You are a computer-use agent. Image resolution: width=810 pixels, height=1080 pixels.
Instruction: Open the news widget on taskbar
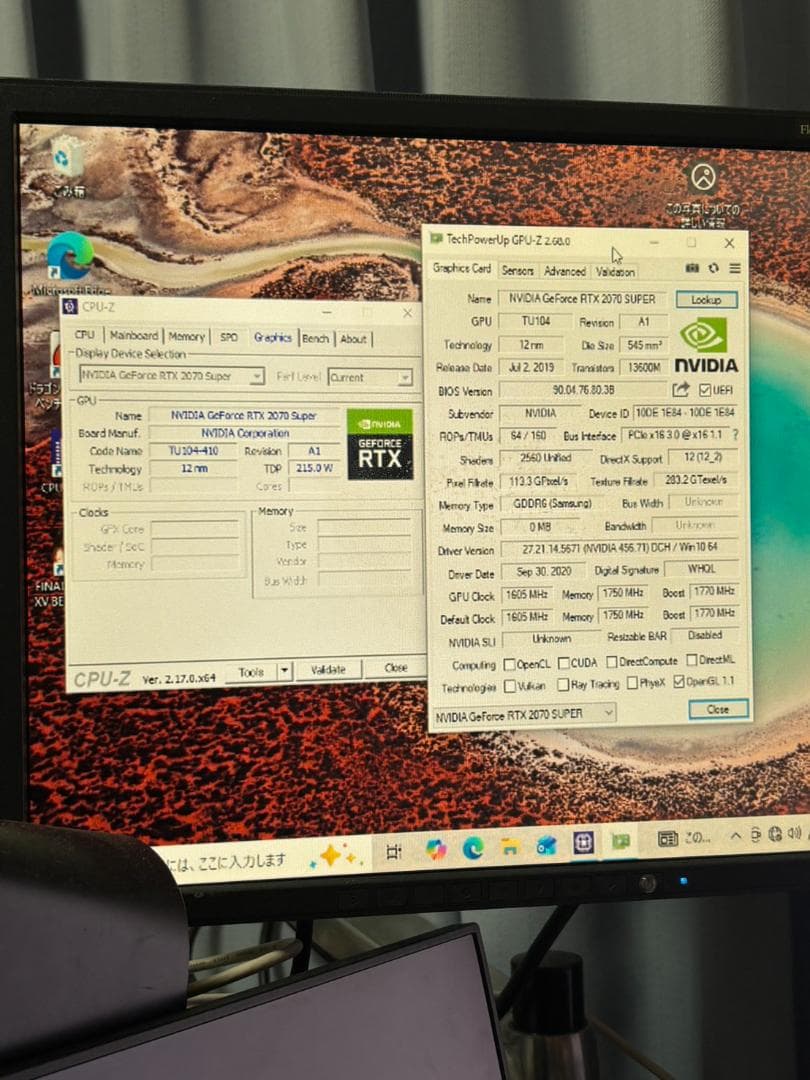click(x=684, y=838)
